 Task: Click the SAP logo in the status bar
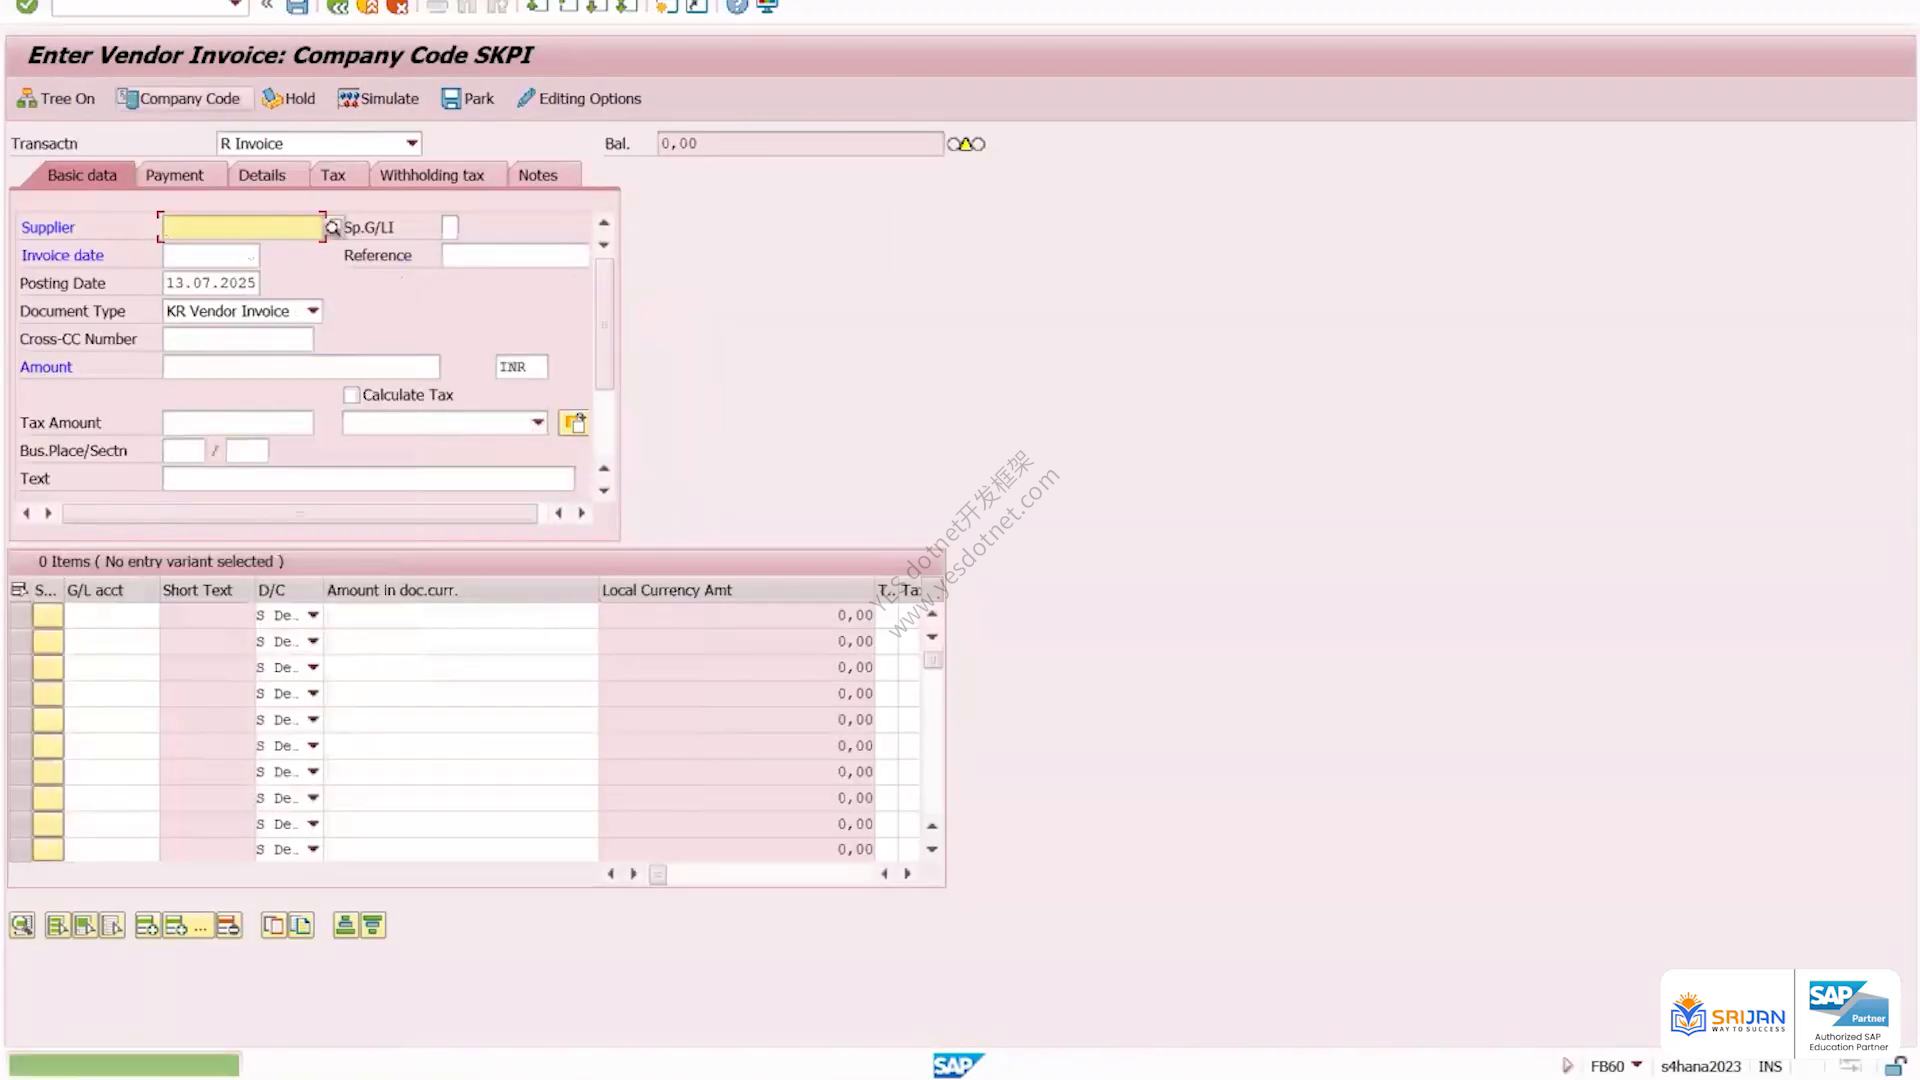(958, 1066)
